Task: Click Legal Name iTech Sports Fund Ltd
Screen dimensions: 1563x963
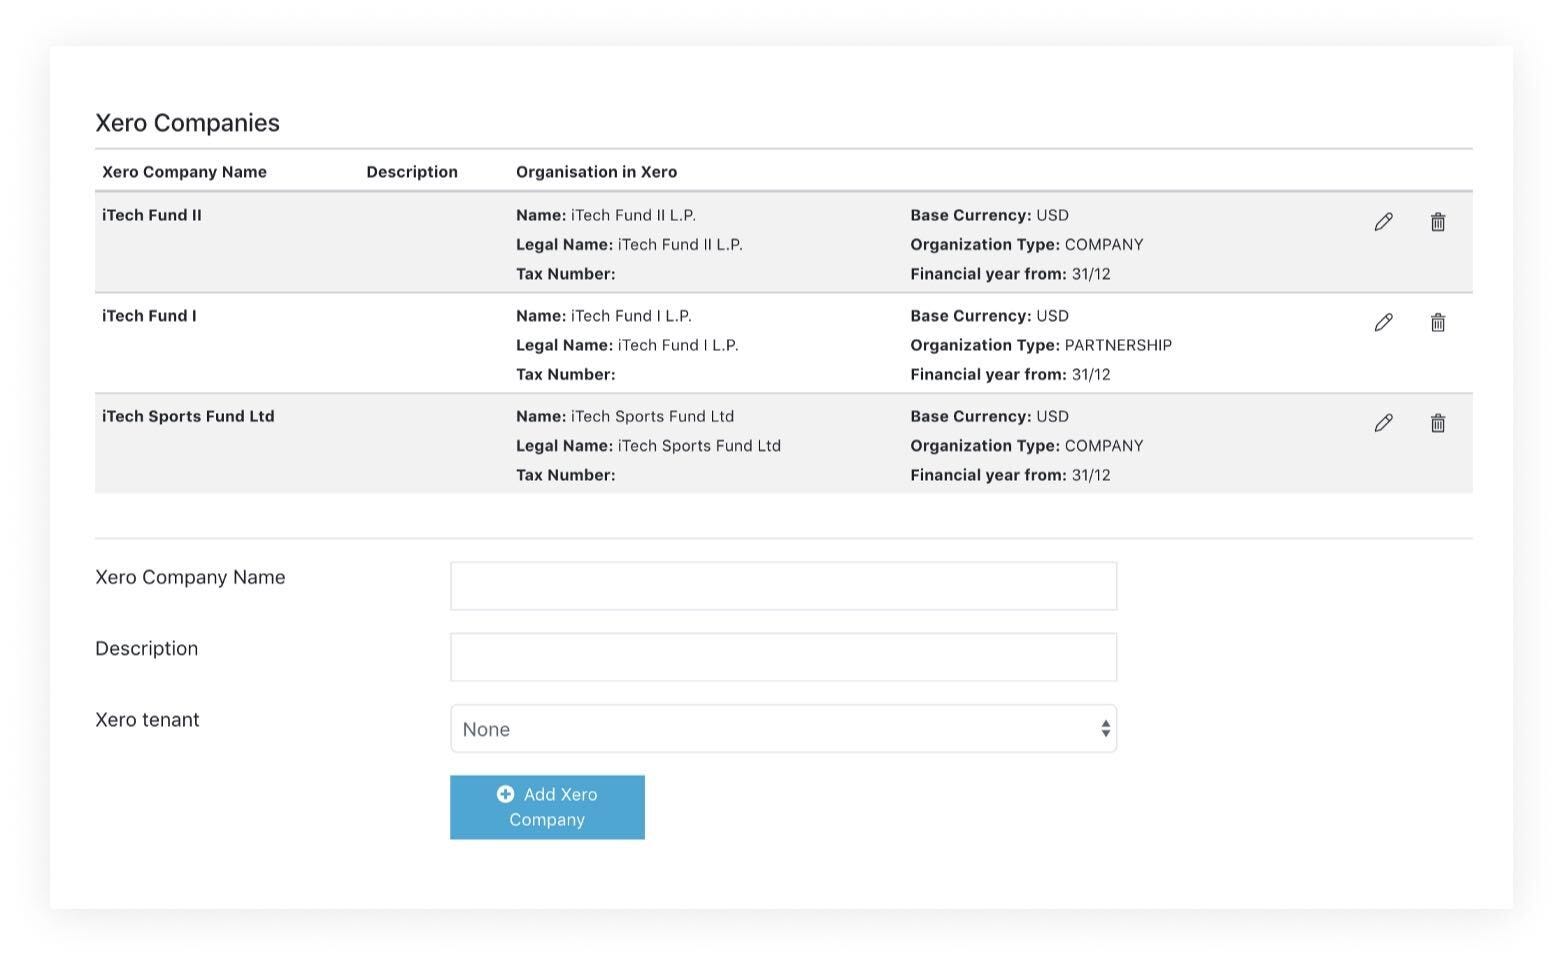Action: click(648, 446)
